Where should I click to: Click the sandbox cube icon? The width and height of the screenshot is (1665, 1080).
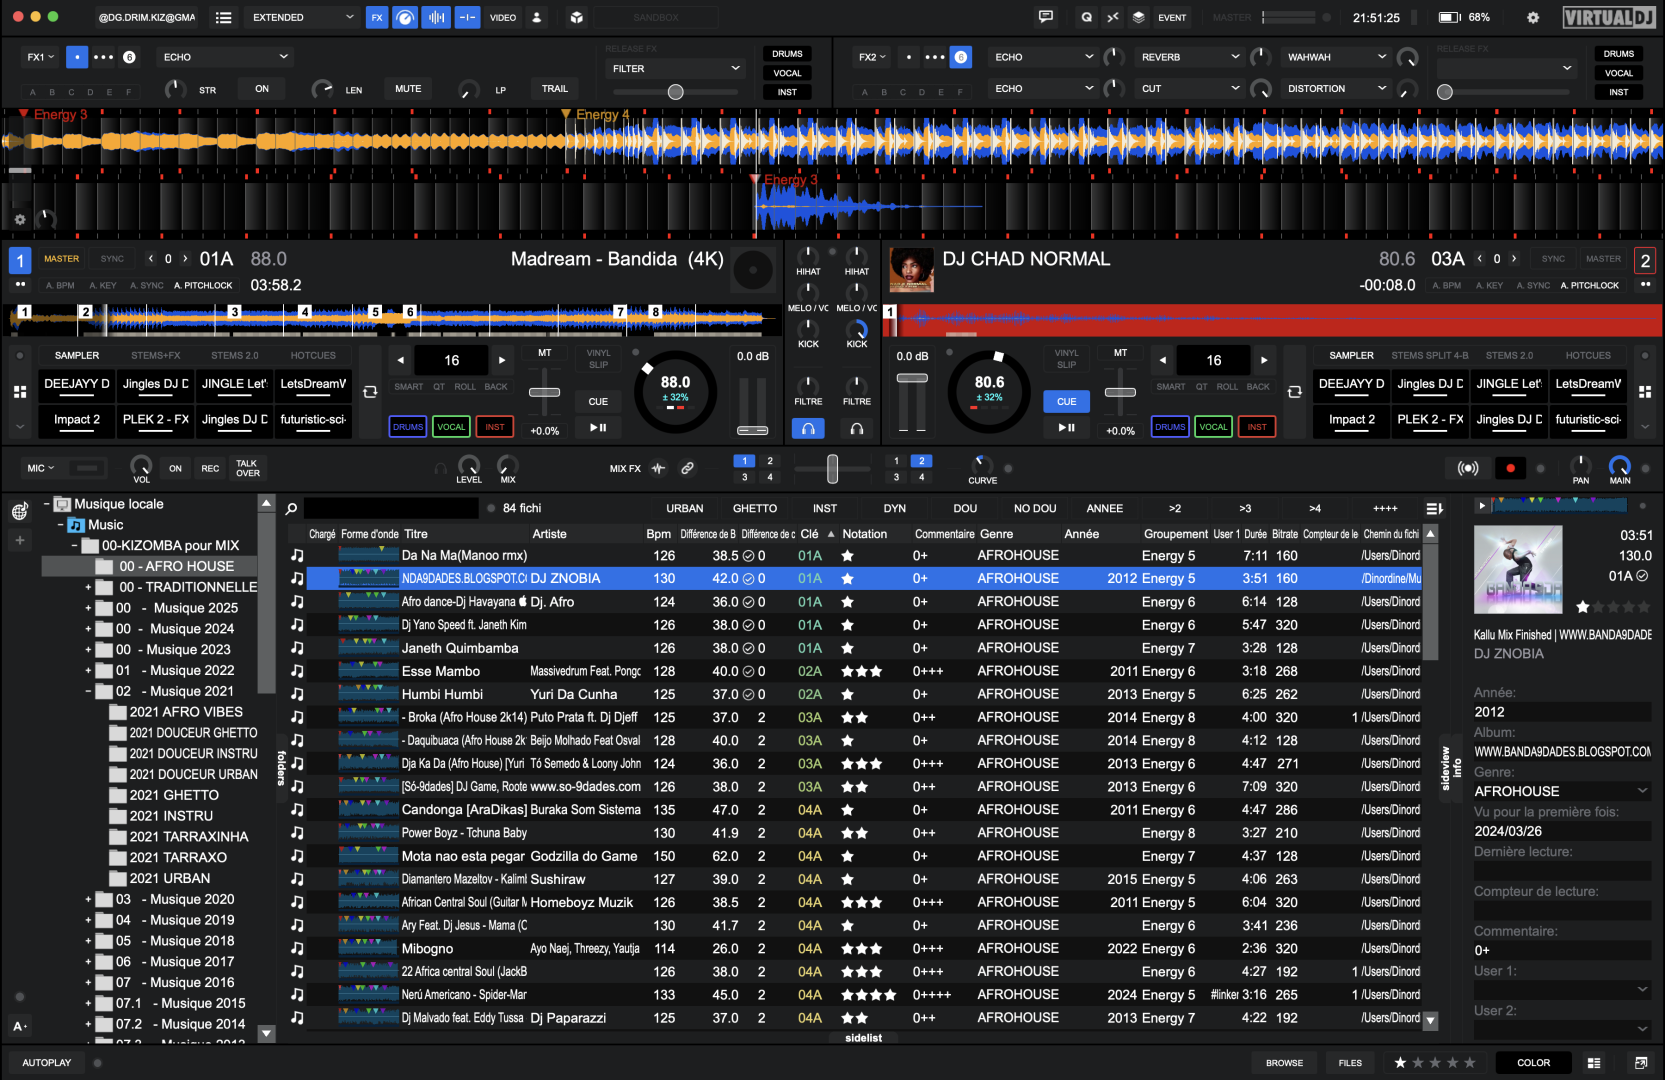tap(577, 17)
